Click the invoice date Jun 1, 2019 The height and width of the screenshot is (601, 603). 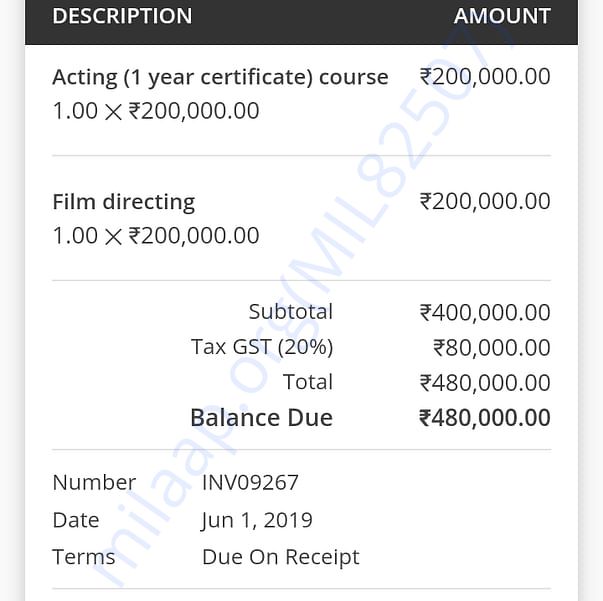point(257,520)
